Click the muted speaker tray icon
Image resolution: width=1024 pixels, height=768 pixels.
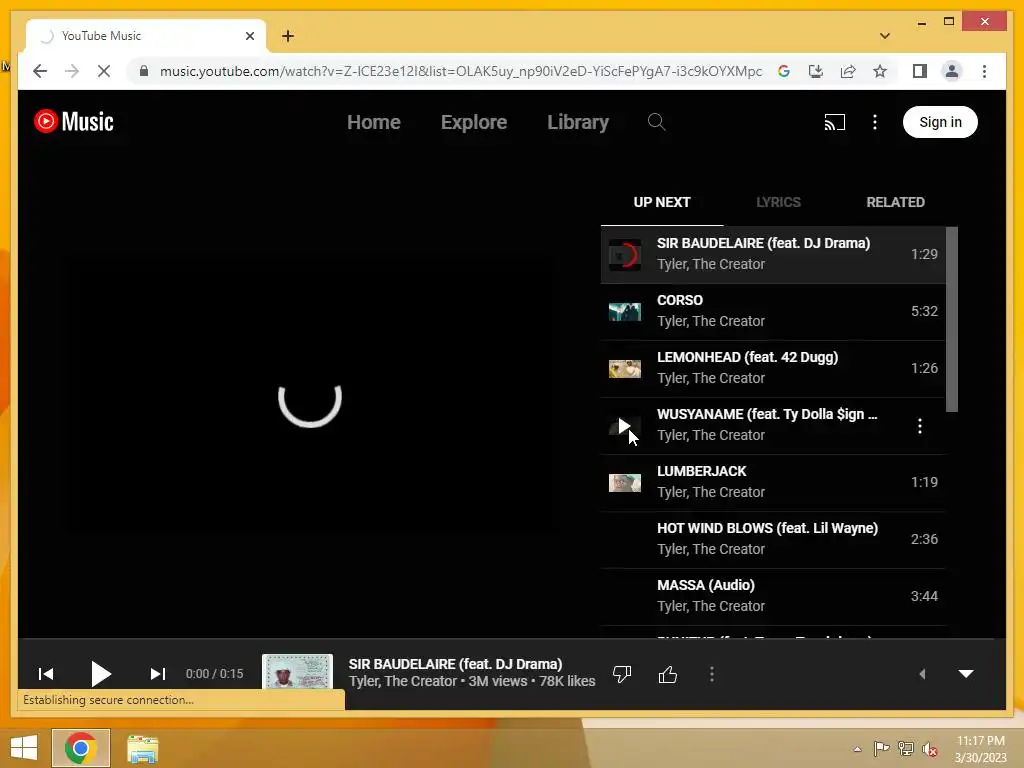pos(929,749)
